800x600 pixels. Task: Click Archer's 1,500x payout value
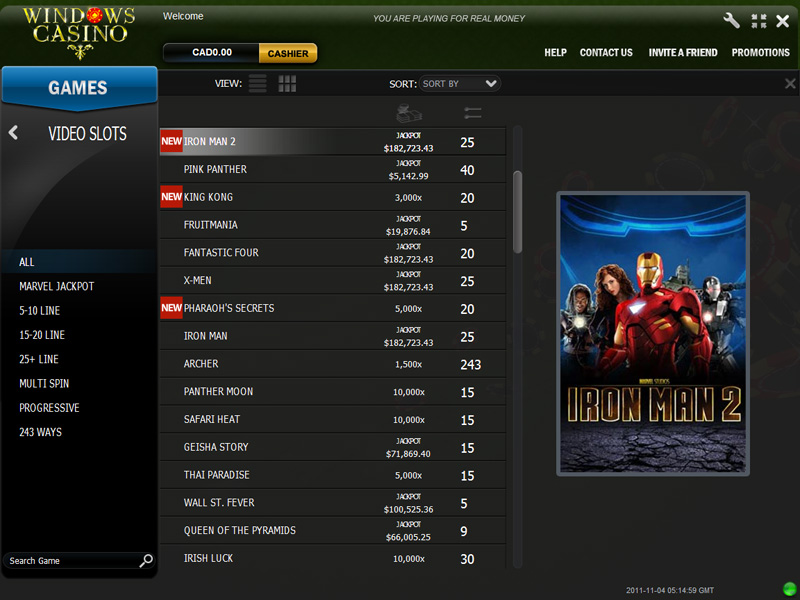pos(408,364)
